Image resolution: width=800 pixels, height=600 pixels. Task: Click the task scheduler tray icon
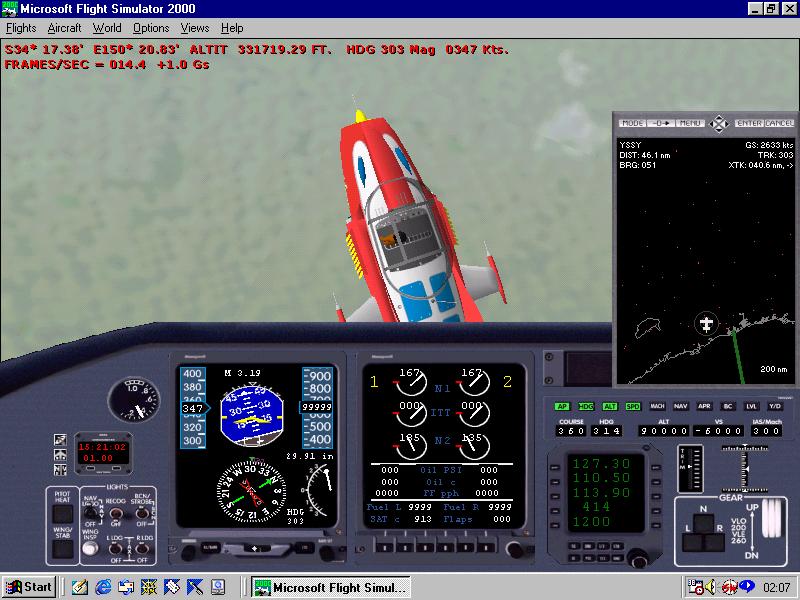(694, 587)
